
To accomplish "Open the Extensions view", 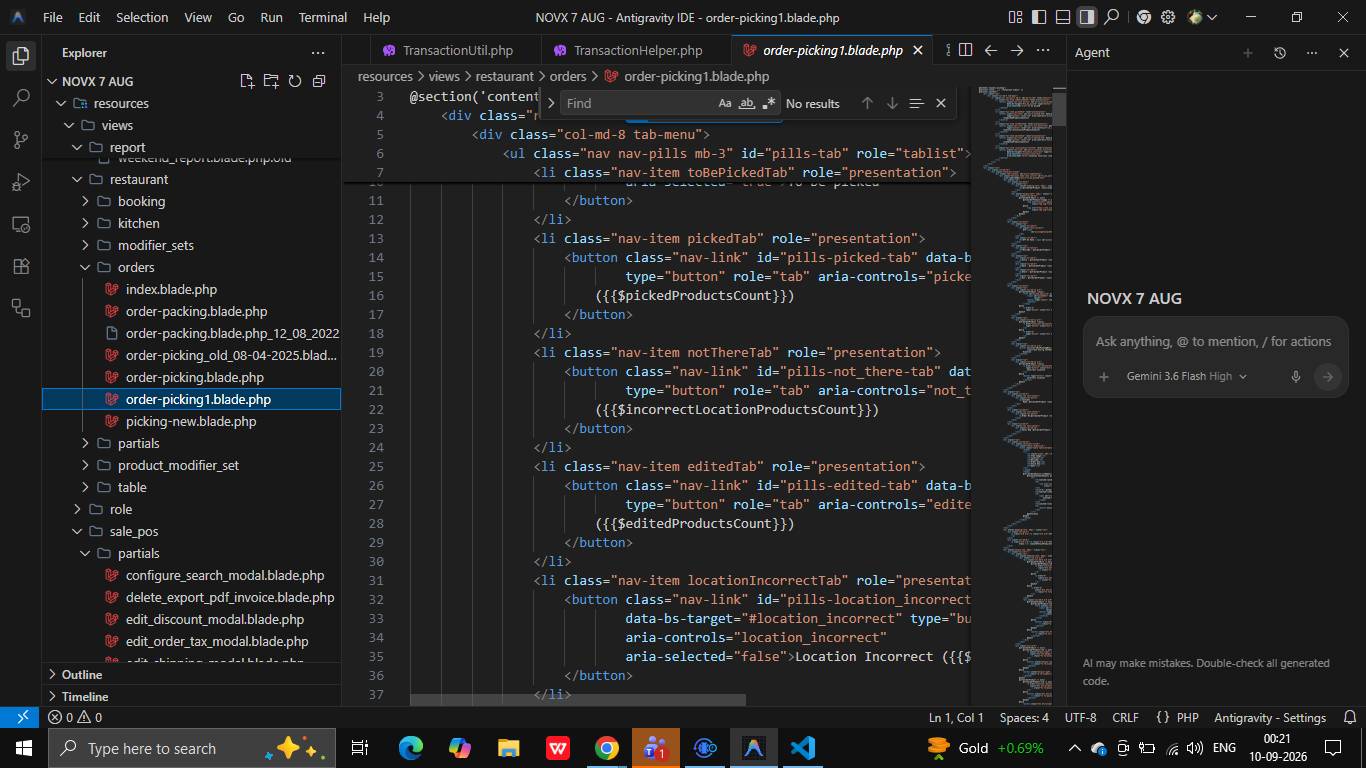I will [21, 266].
